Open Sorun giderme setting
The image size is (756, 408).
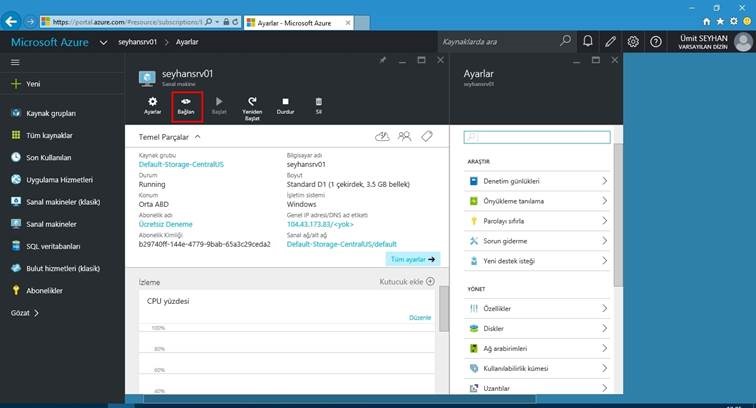click(537, 241)
